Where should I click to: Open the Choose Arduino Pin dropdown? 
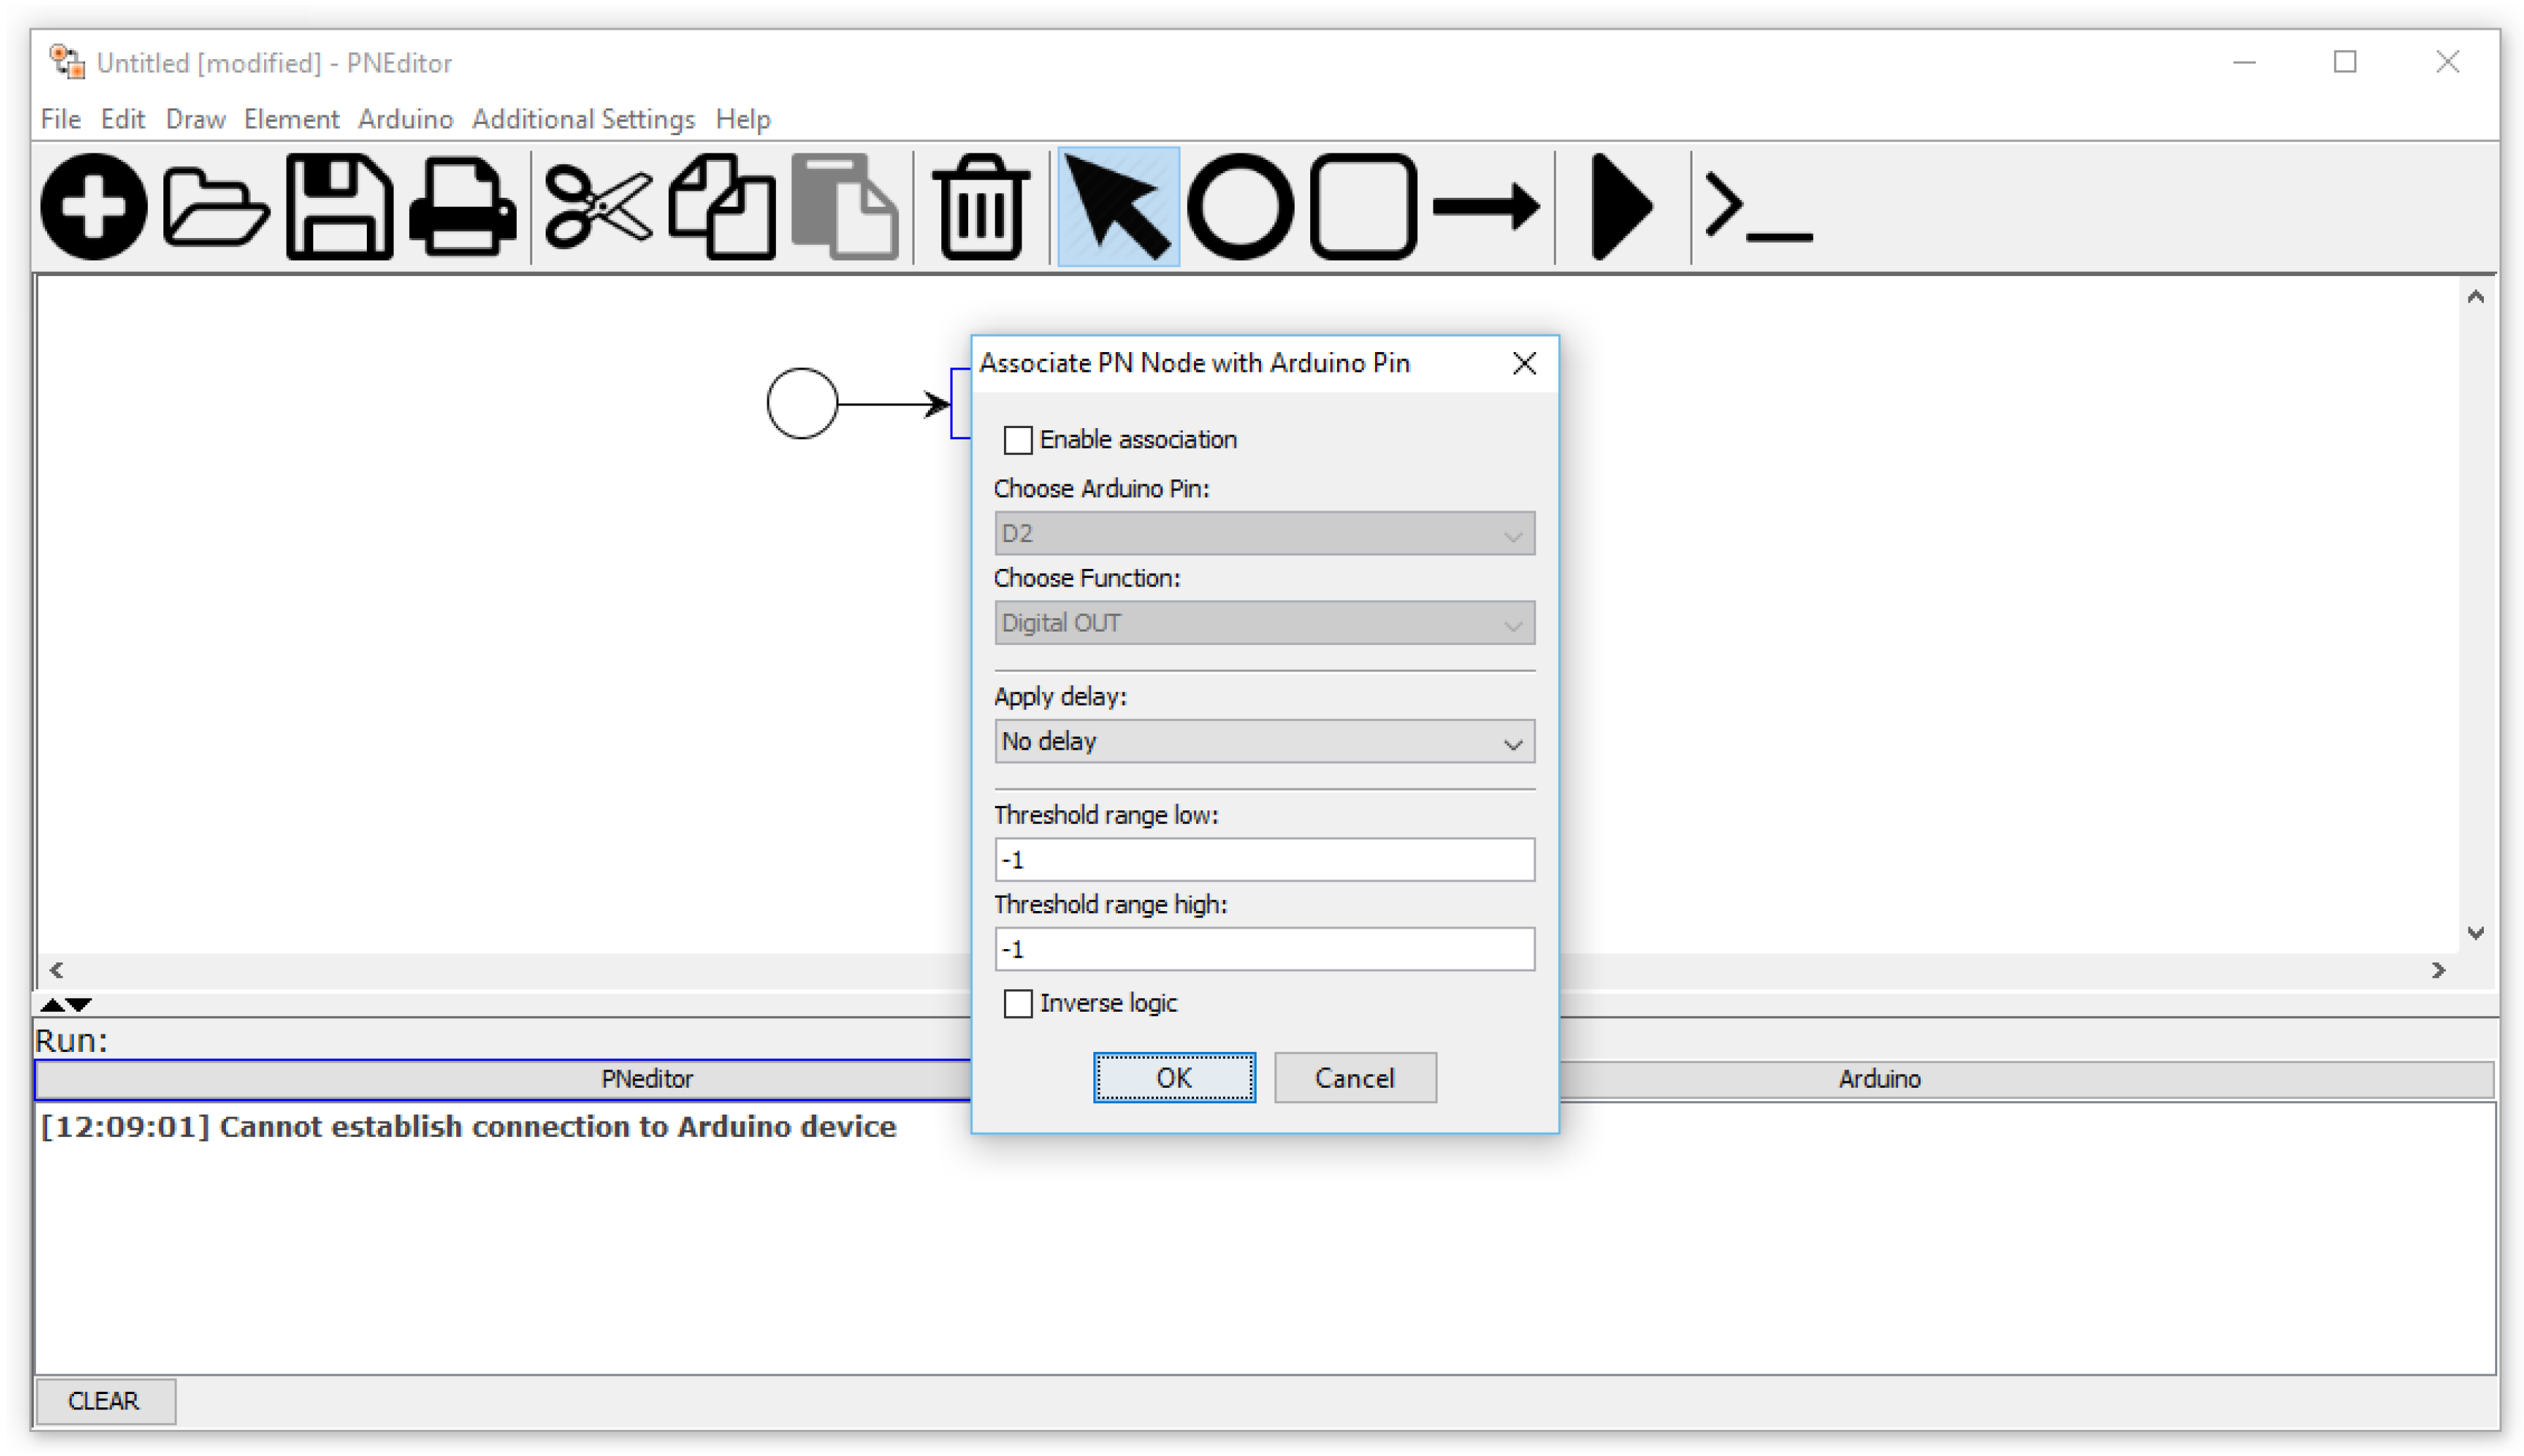click(1263, 534)
